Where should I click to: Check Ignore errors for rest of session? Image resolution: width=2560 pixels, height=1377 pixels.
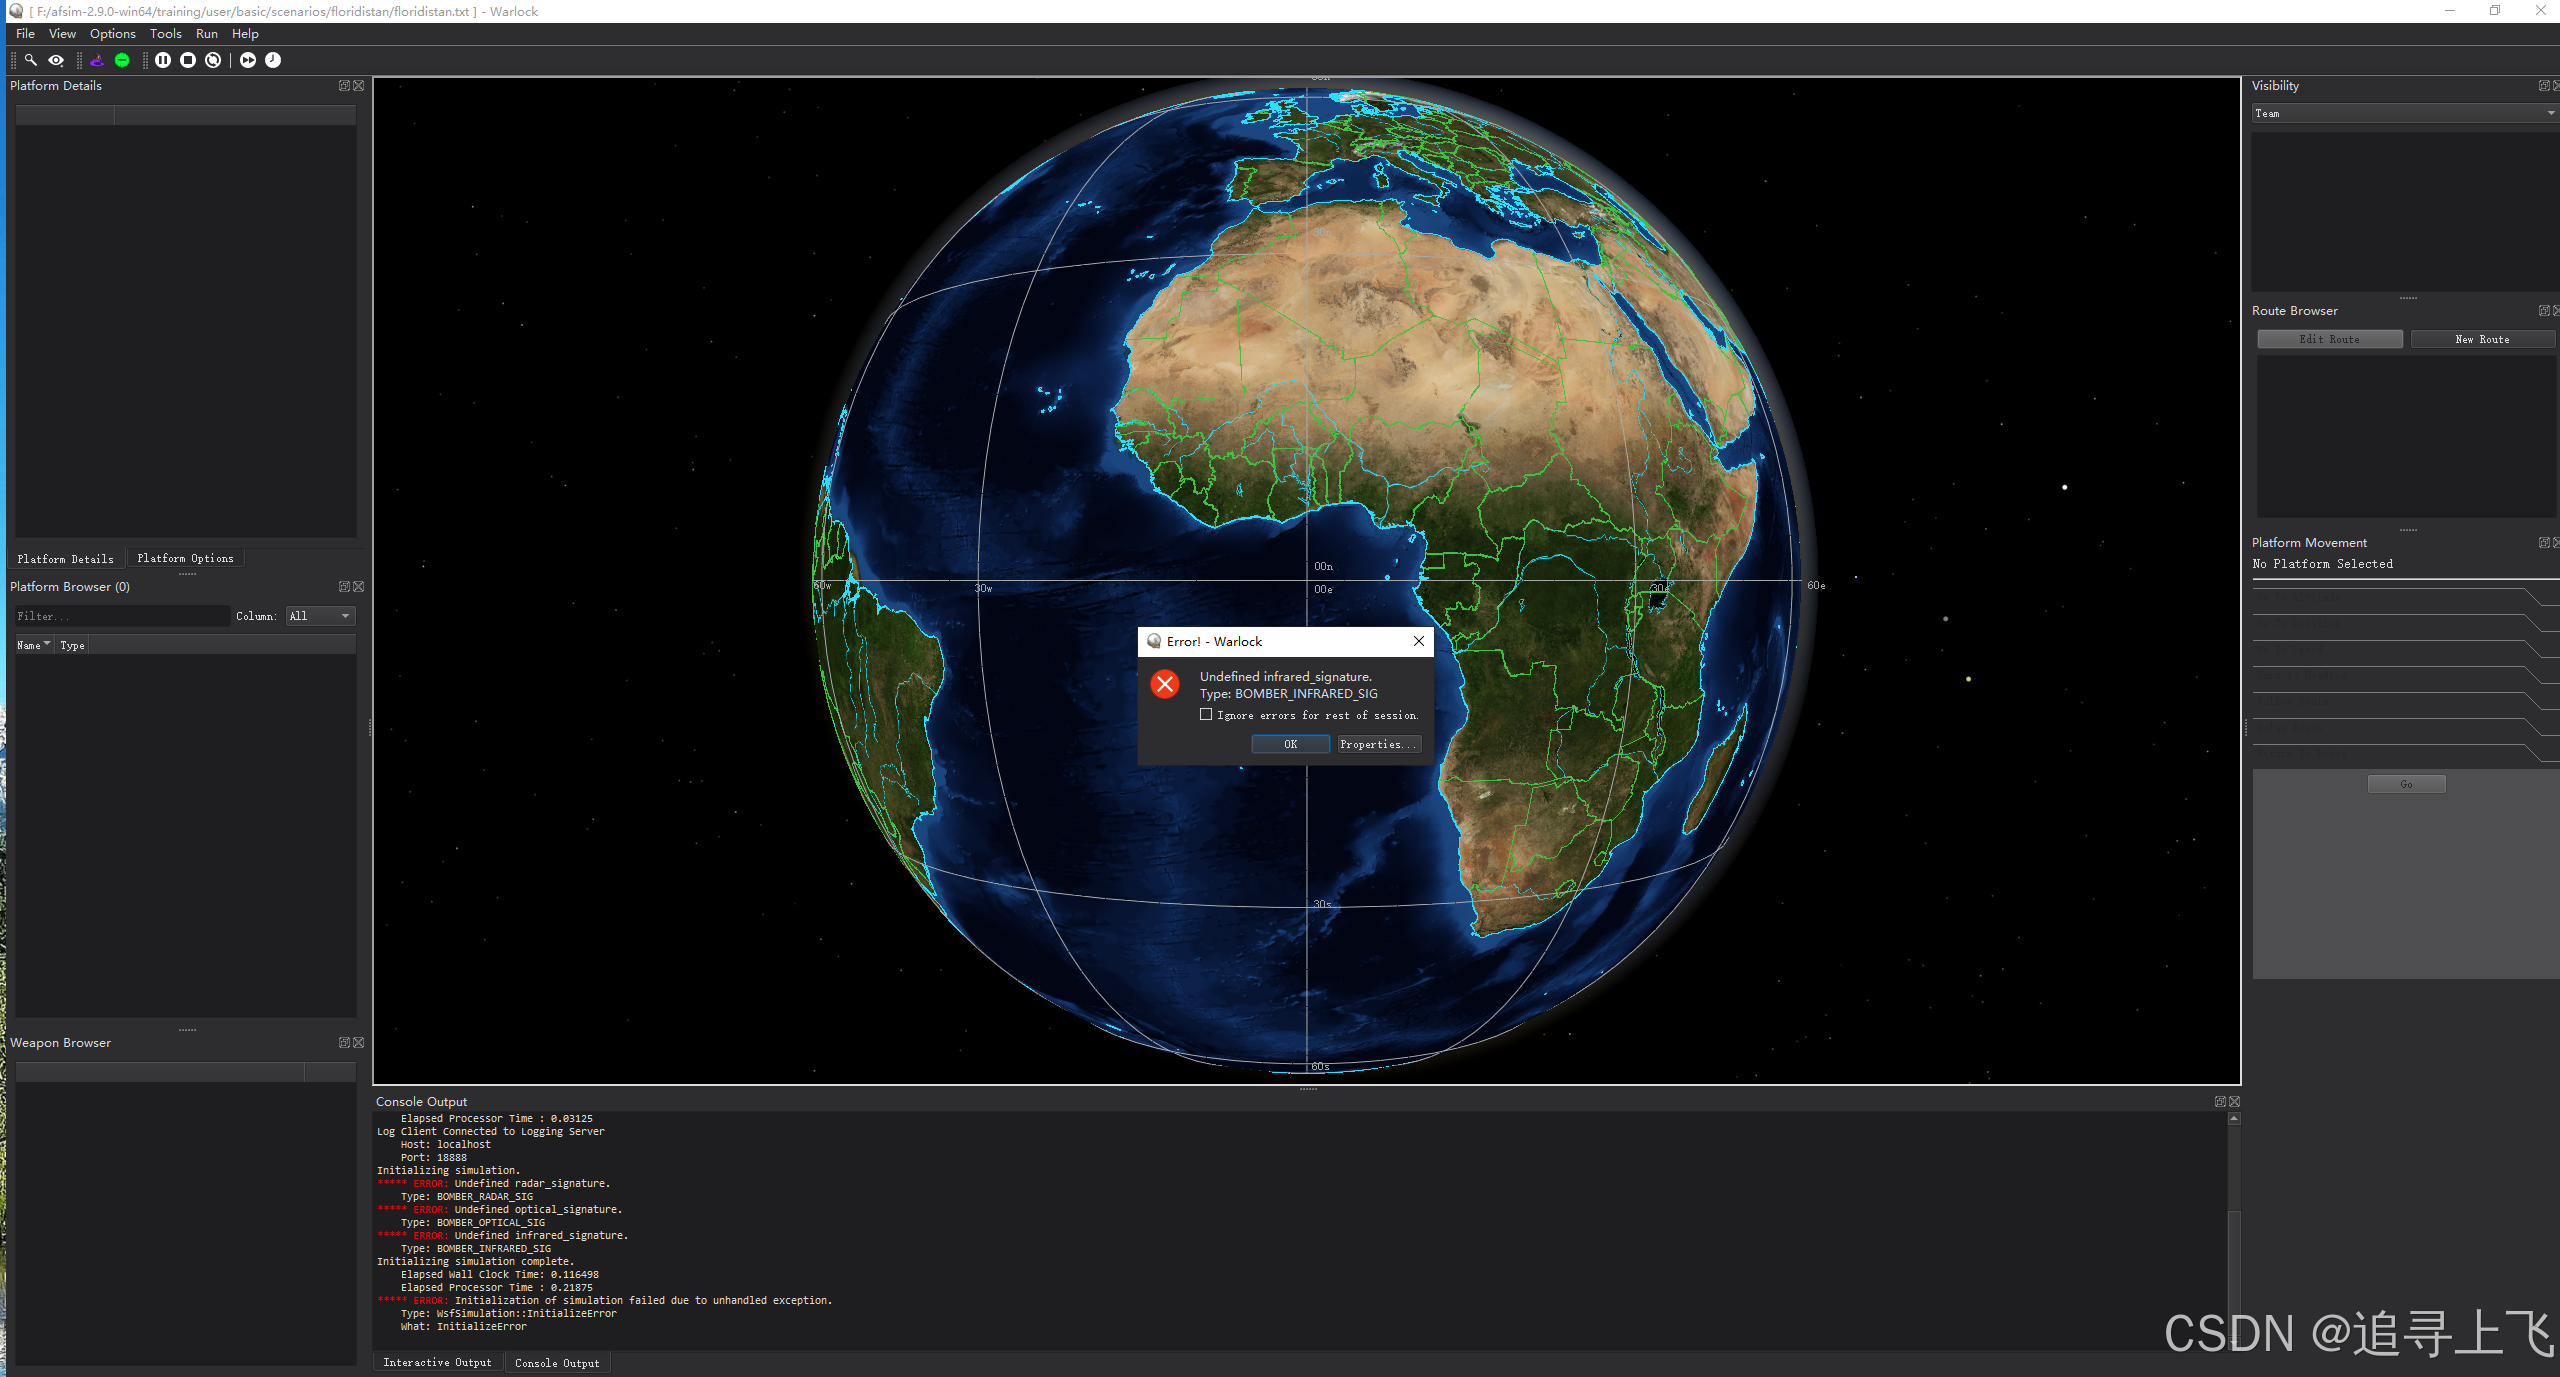[x=1206, y=715]
